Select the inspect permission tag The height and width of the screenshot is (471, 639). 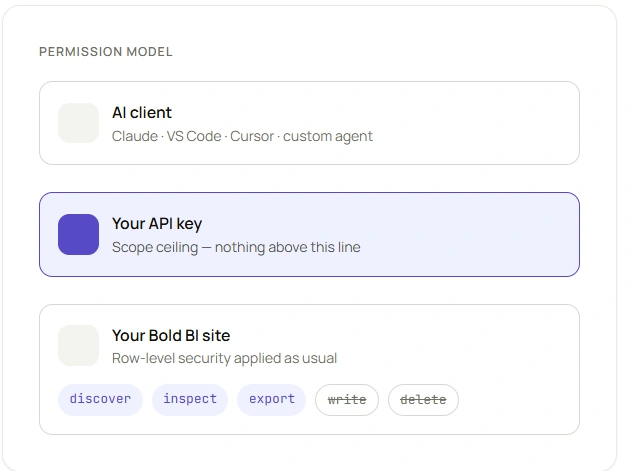[190, 399]
